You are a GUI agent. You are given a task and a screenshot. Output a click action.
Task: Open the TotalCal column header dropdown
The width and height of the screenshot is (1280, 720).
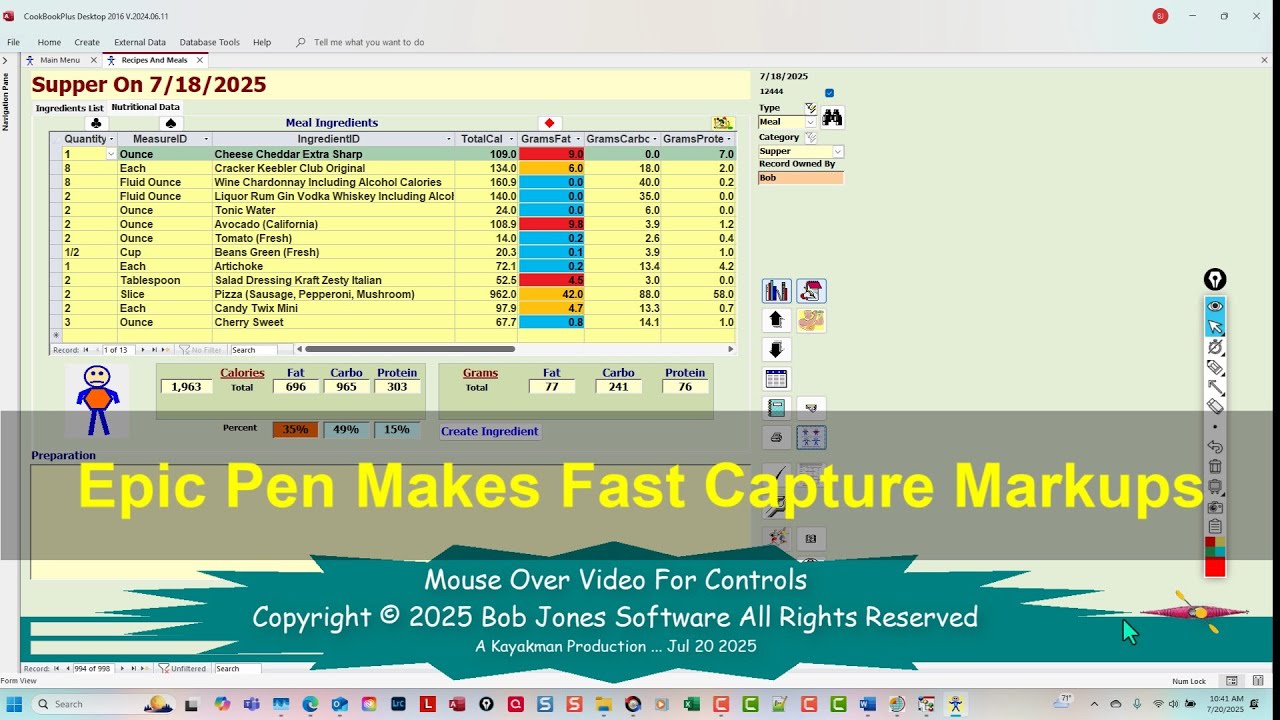point(512,139)
